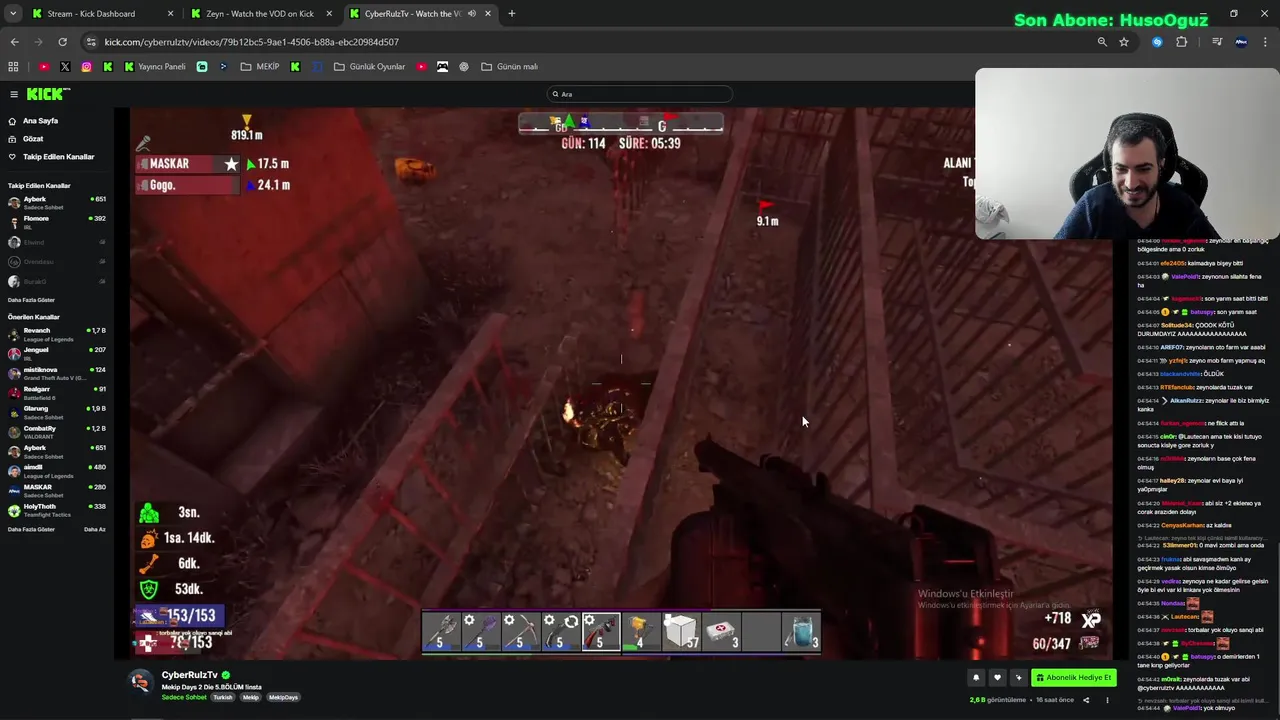1280x720 pixels.
Task: Open the Chrome apps grid bookmark
Action: [13, 67]
